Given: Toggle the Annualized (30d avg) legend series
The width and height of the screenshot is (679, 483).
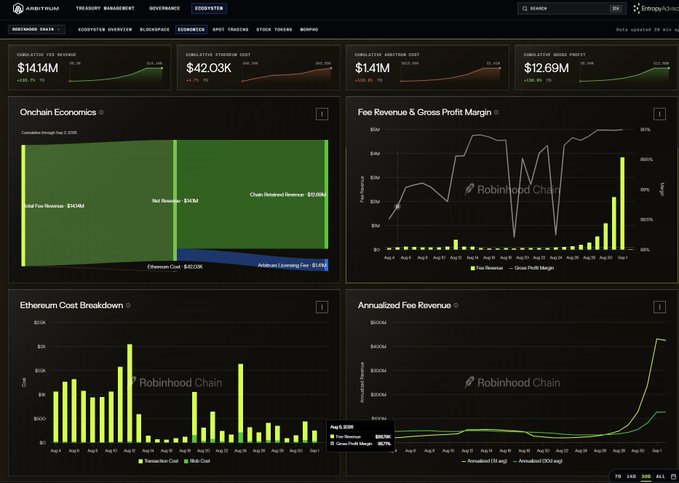Looking at the screenshot, I should pyautogui.click(x=538, y=461).
